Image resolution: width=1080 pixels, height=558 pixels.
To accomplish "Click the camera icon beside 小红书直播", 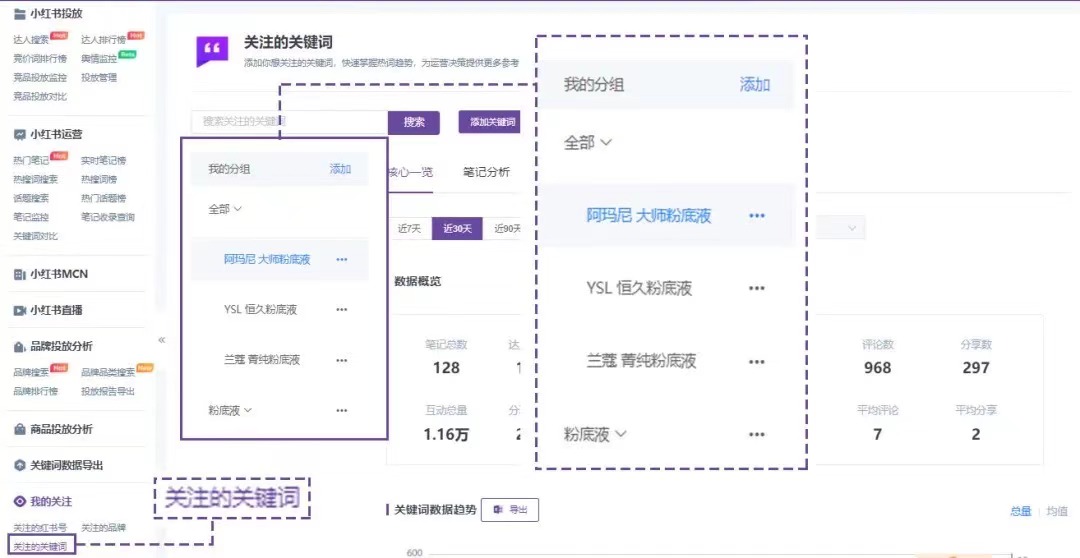I will pos(19,310).
